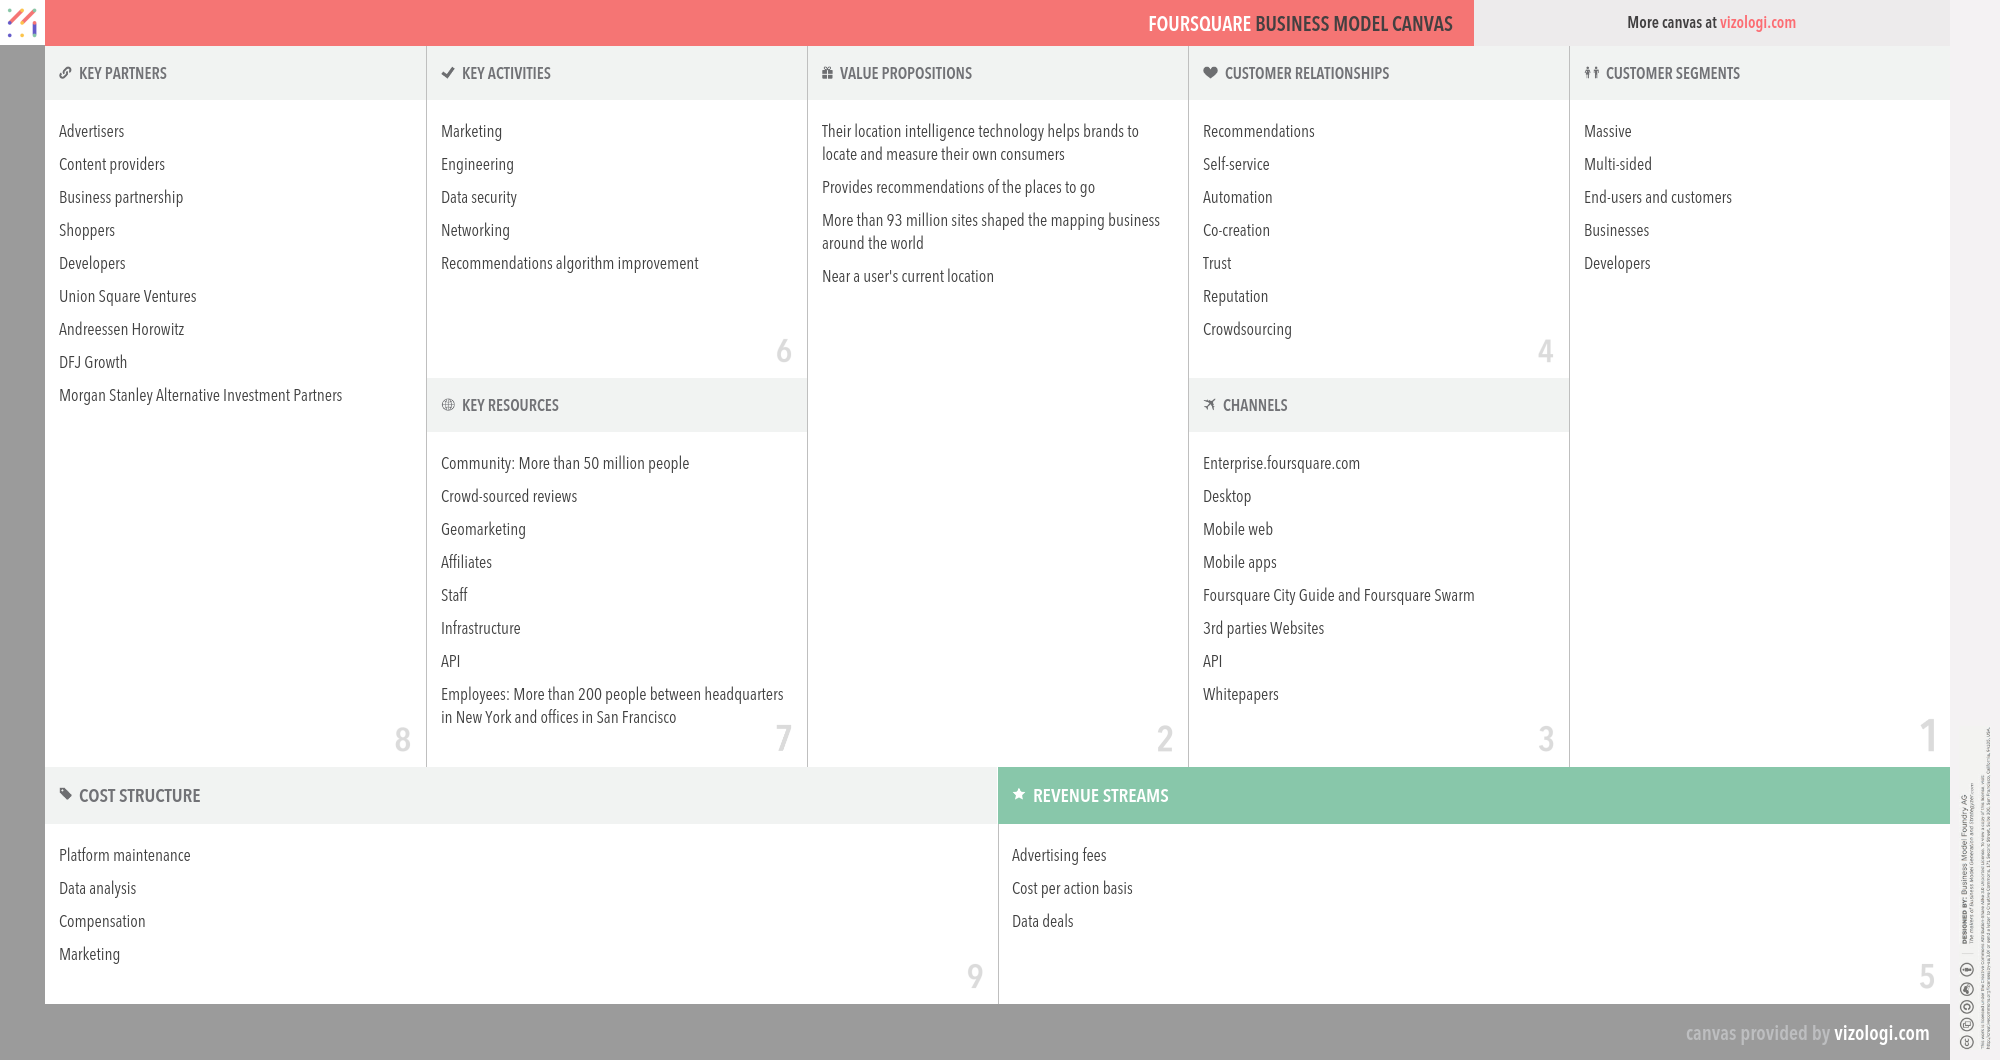
Task: Click the Cost Structure tag icon
Action: point(66,794)
